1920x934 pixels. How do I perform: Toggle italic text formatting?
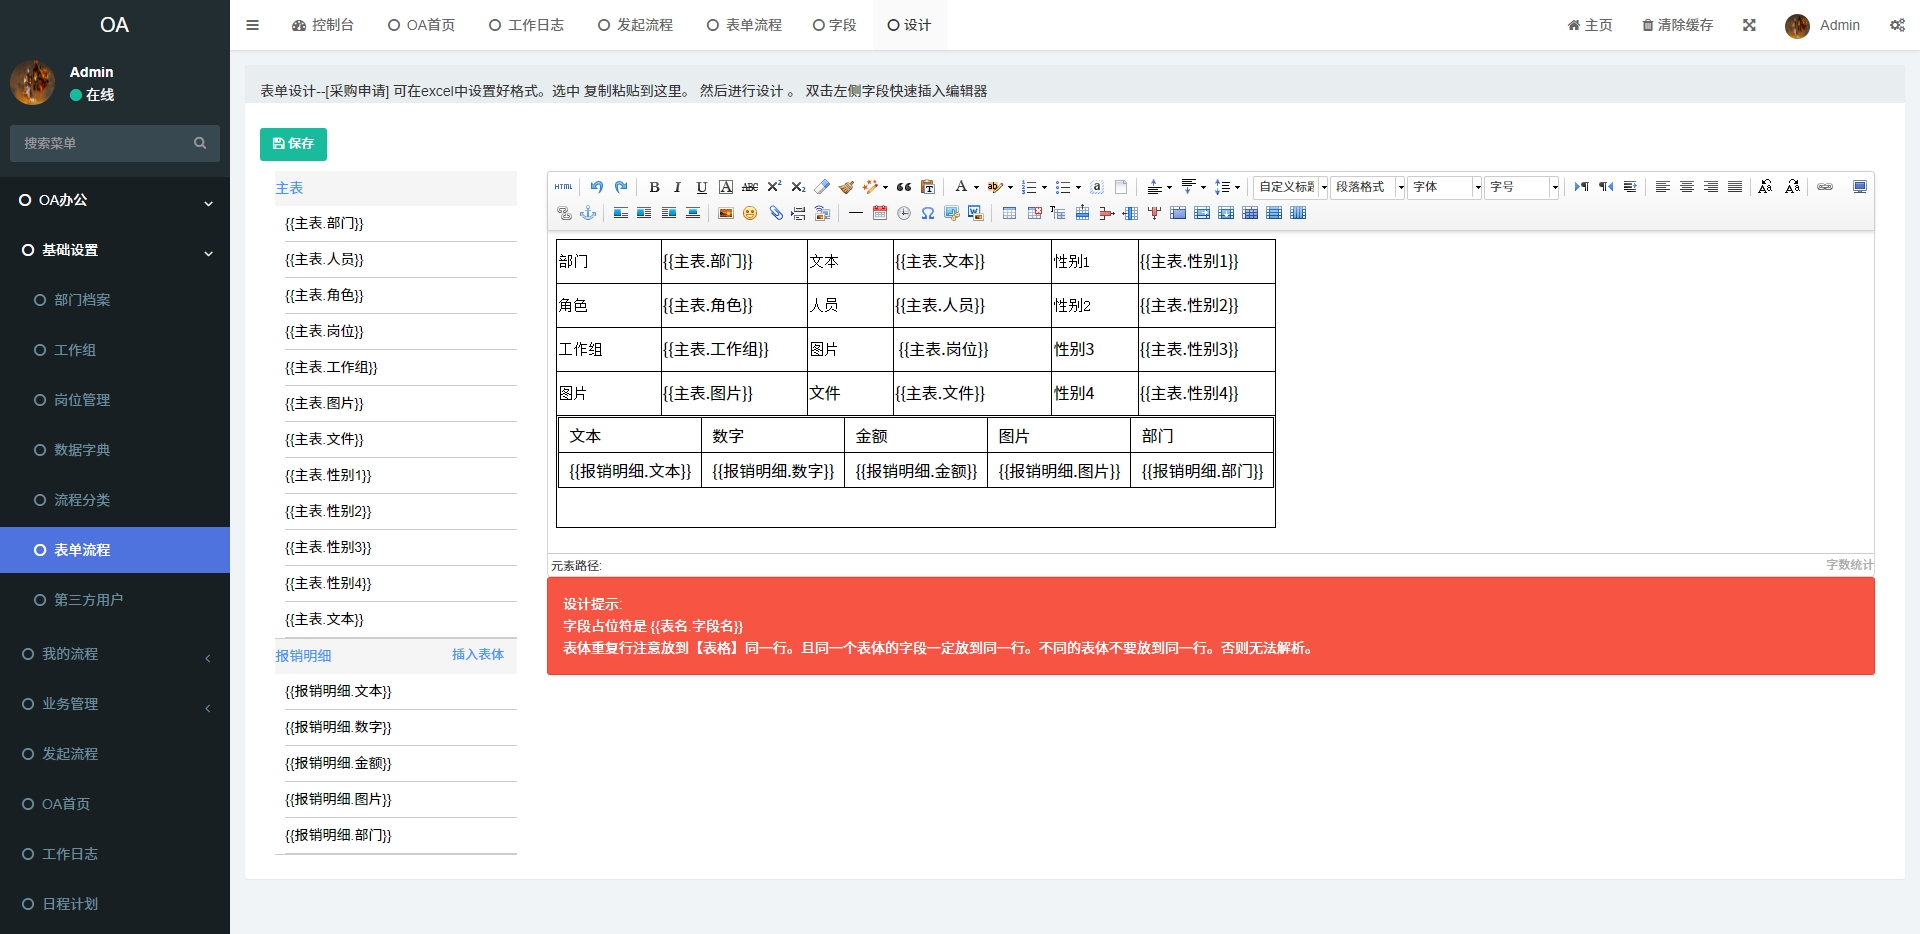(x=678, y=187)
